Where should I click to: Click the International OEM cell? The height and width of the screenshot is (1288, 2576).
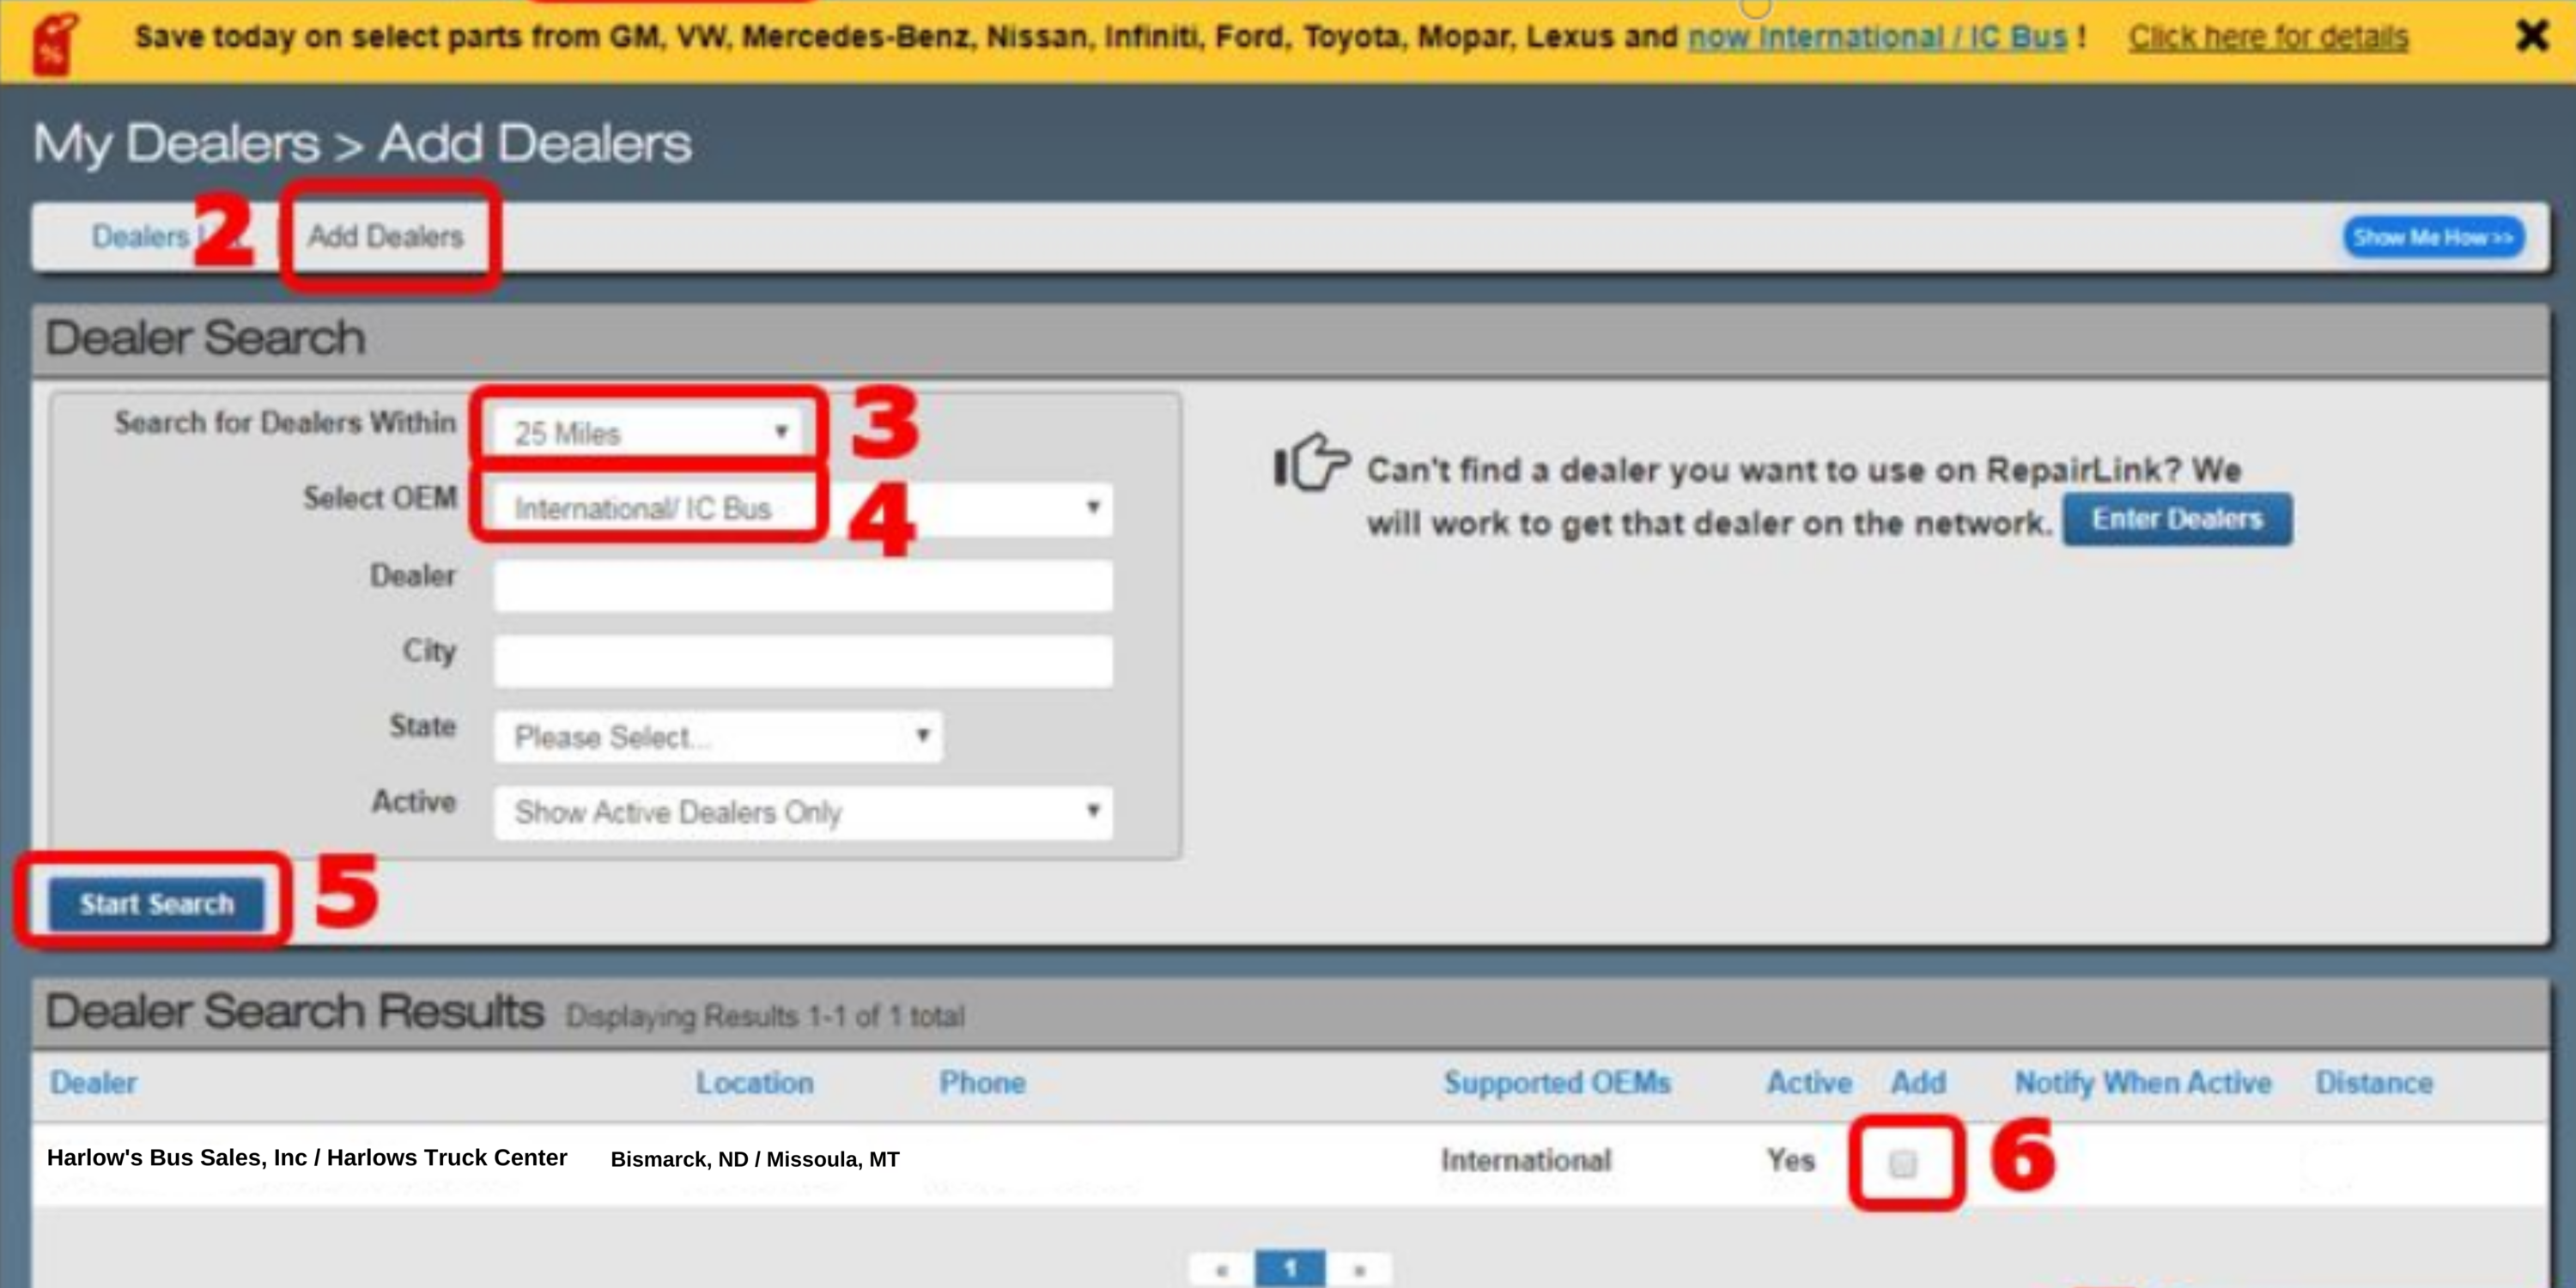pos(1526,1160)
